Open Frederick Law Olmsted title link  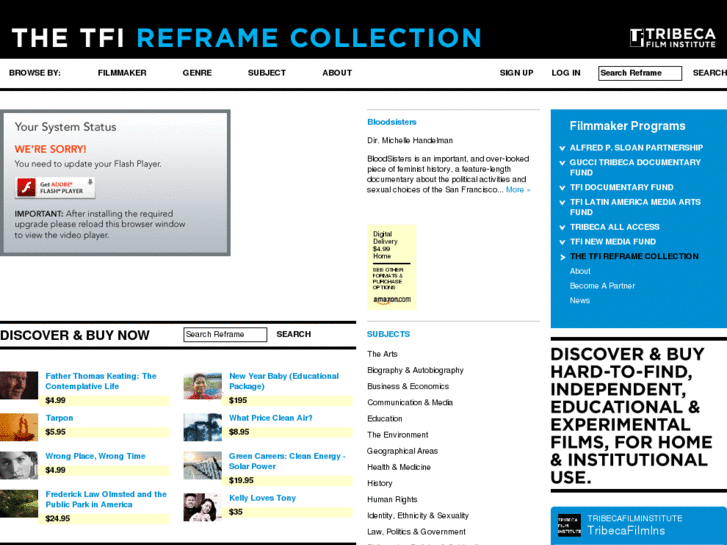[x=106, y=500]
